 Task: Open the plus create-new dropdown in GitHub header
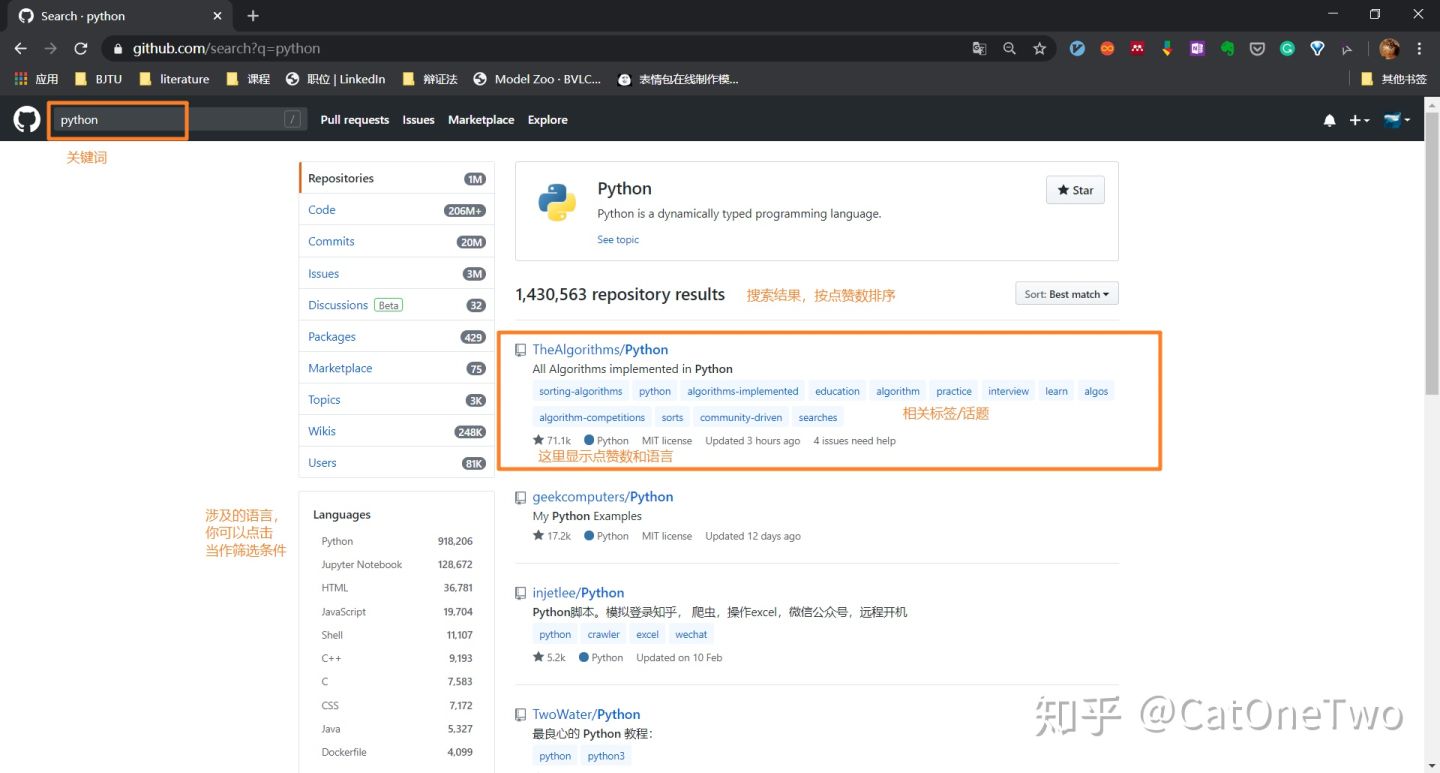(1359, 120)
